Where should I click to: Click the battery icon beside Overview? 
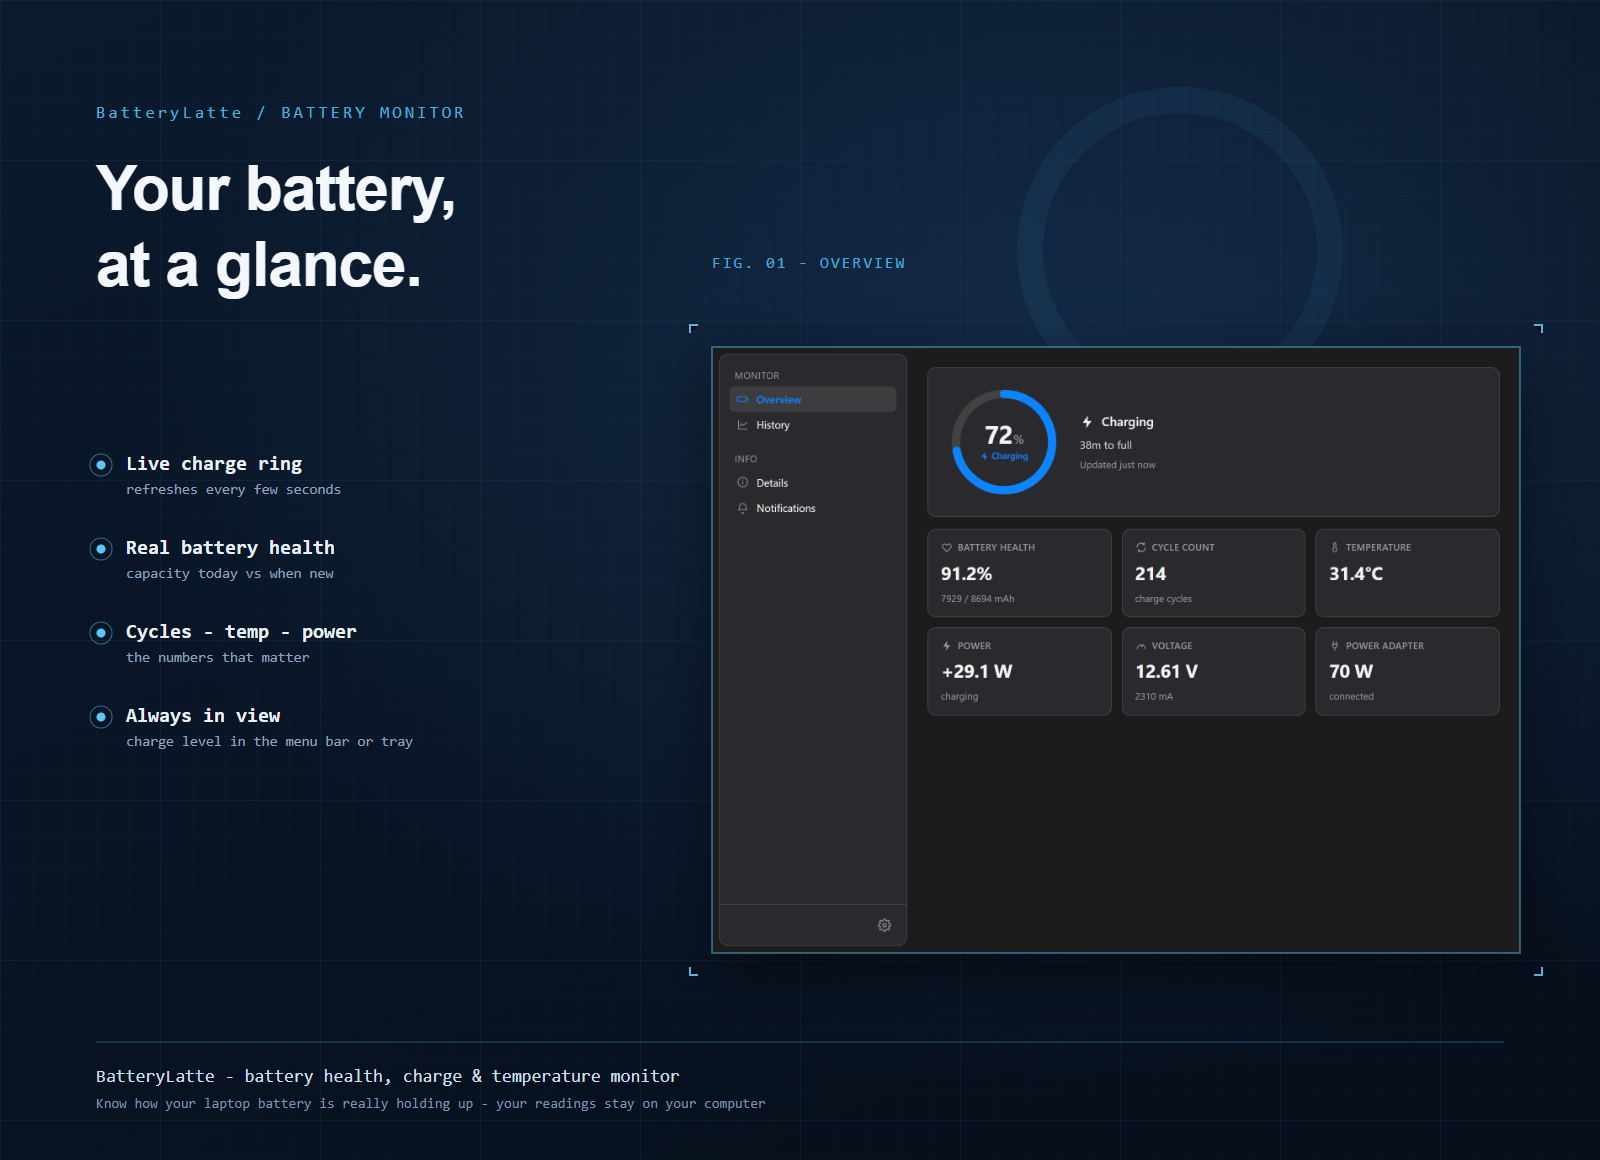[743, 399]
